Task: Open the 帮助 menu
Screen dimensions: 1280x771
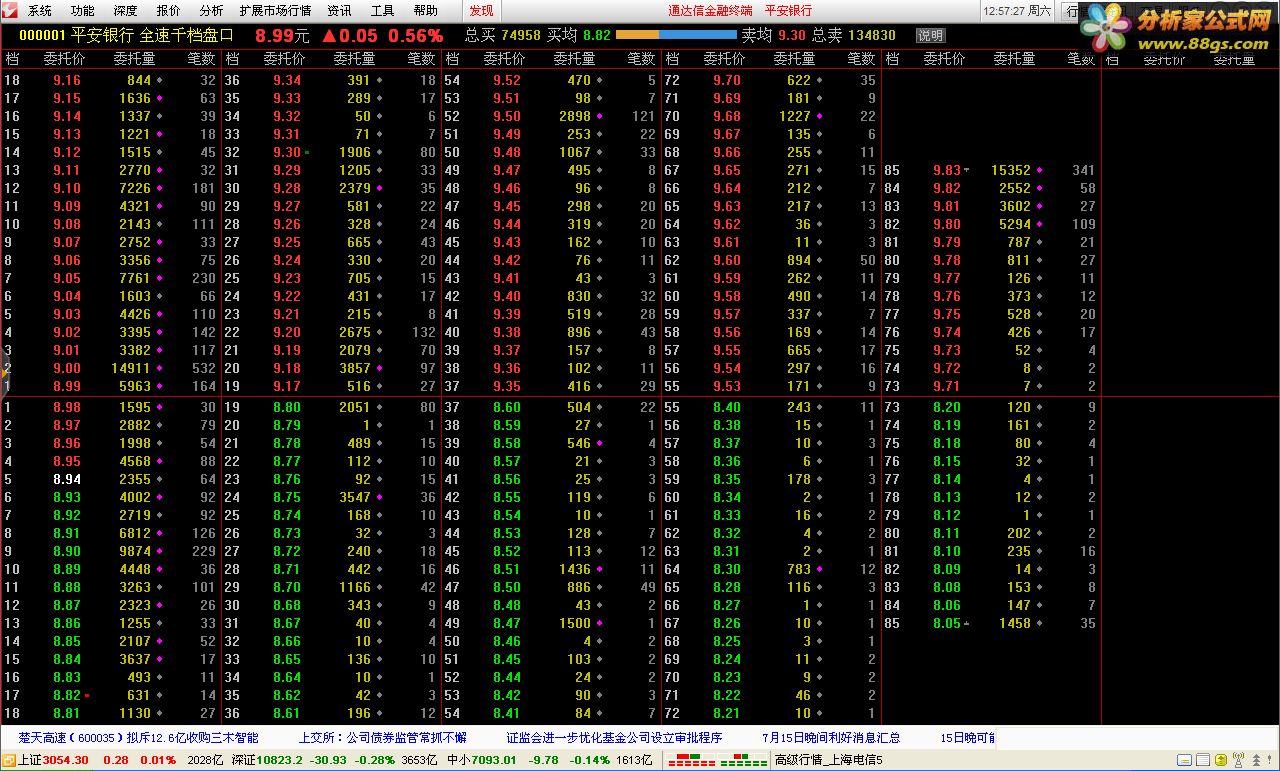Action: click(x=425, y=11)
